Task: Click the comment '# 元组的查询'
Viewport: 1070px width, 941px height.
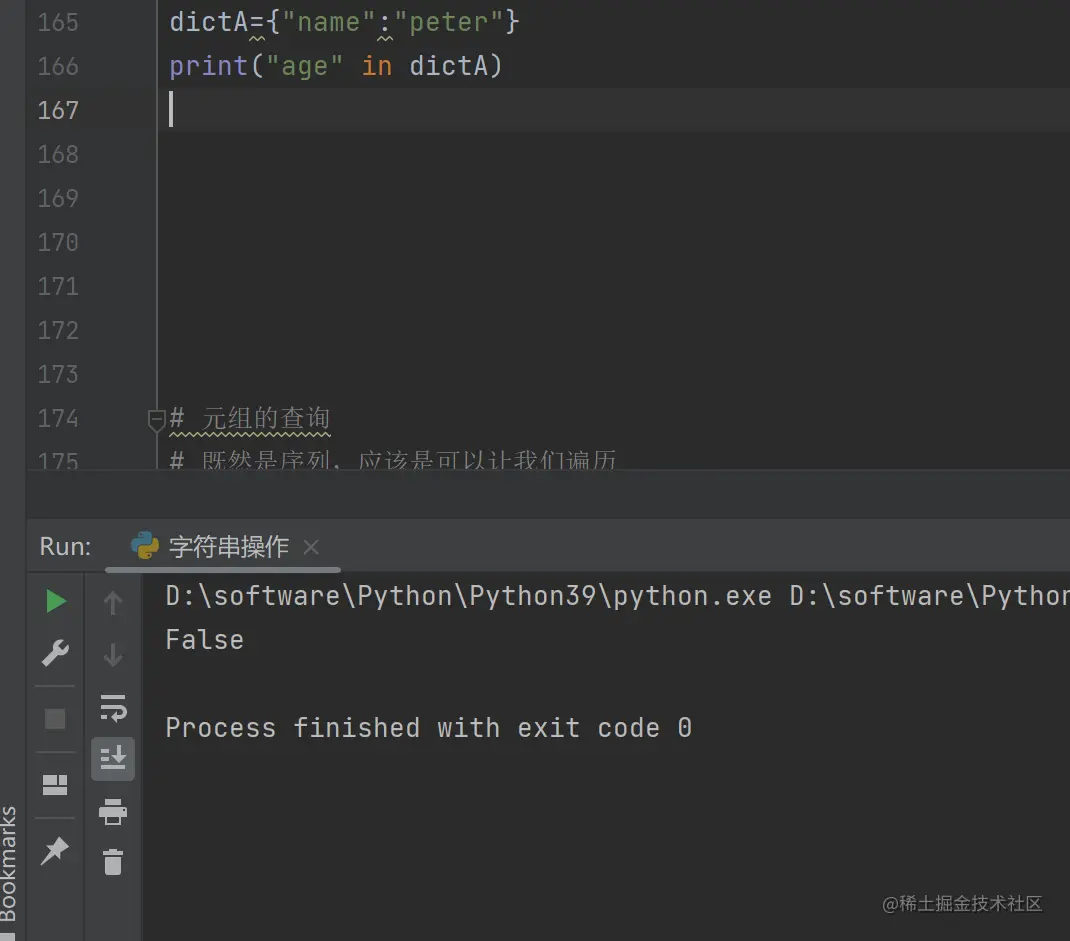Action: click(250, 418)
